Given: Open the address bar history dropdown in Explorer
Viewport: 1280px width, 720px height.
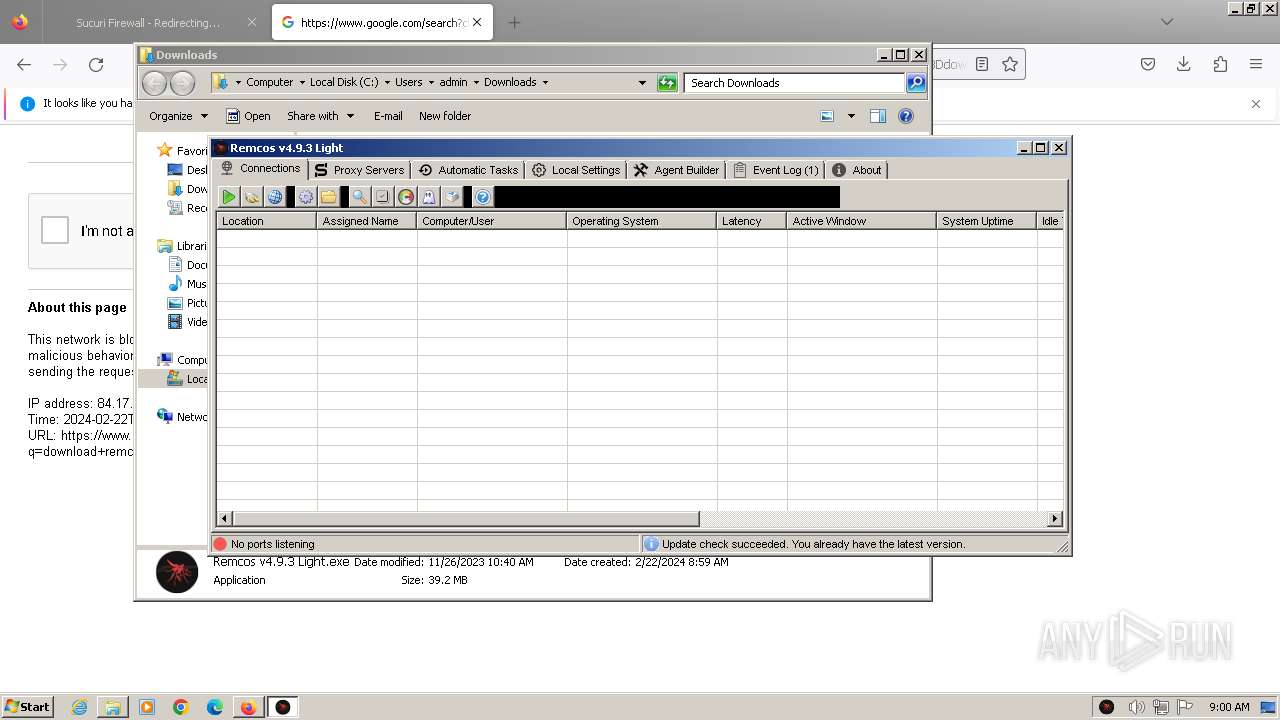Looking at the screenshot, I should click(x=642, y=83).
